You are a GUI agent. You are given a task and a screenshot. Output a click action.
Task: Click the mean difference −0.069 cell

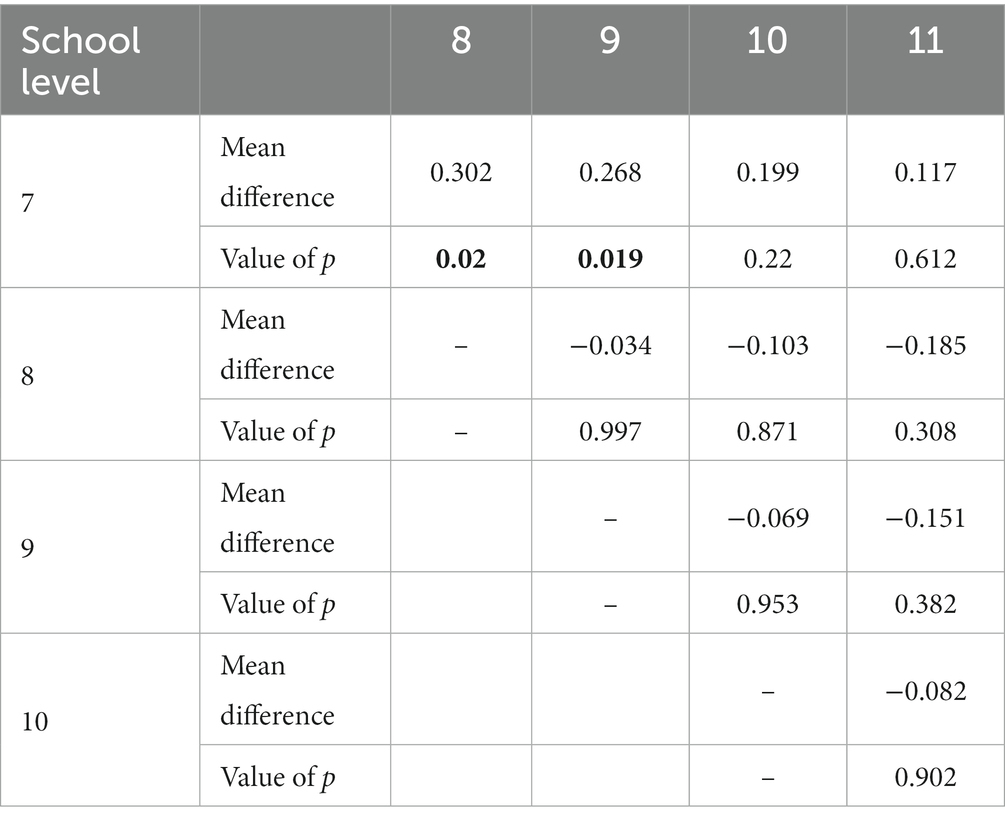coord(768,518)
